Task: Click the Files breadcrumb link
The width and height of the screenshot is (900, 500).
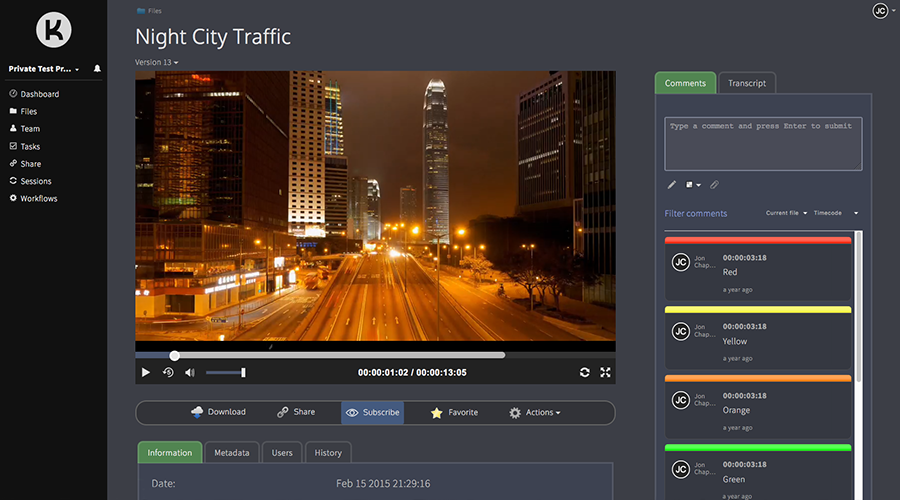Action: pos(149,11)
